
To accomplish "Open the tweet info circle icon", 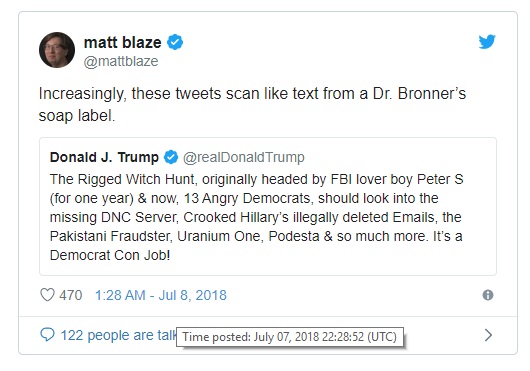I will point(488,295).
